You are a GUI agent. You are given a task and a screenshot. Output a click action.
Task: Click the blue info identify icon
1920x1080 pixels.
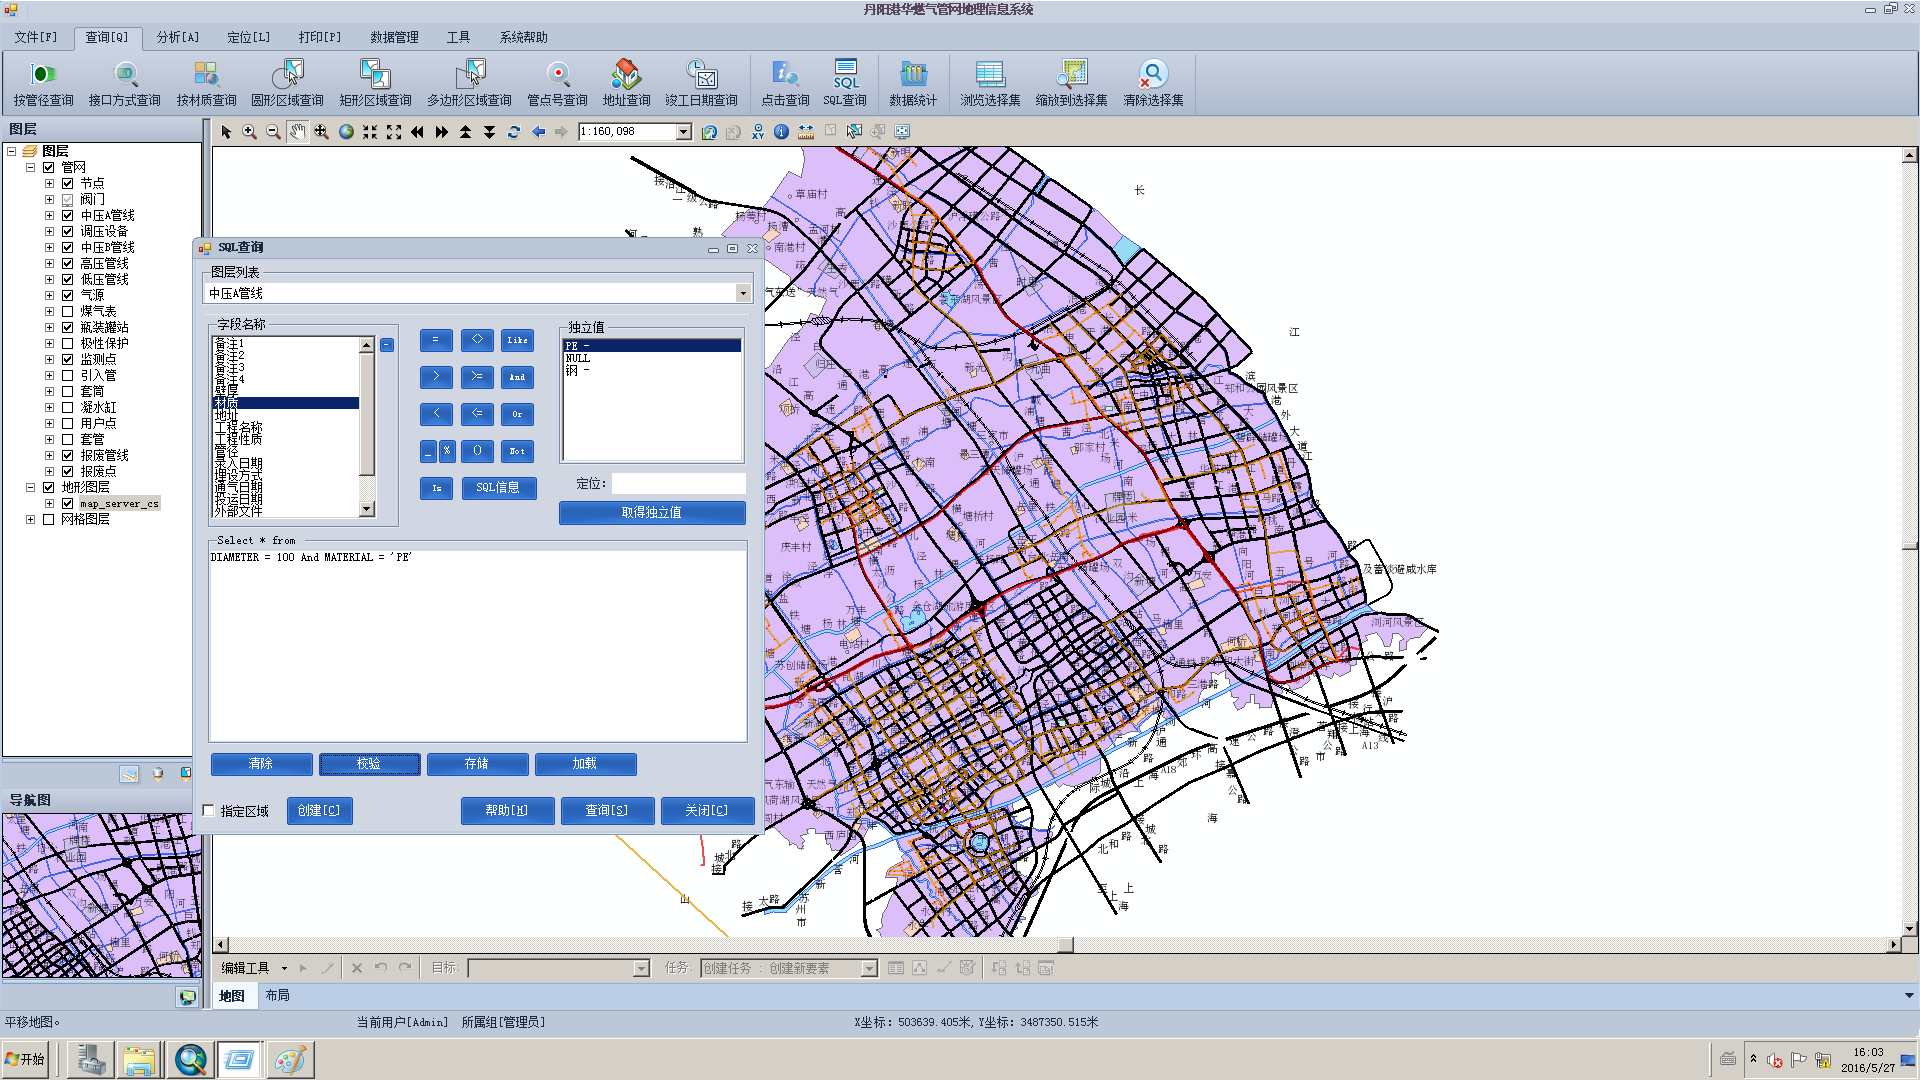pos(782,132)
